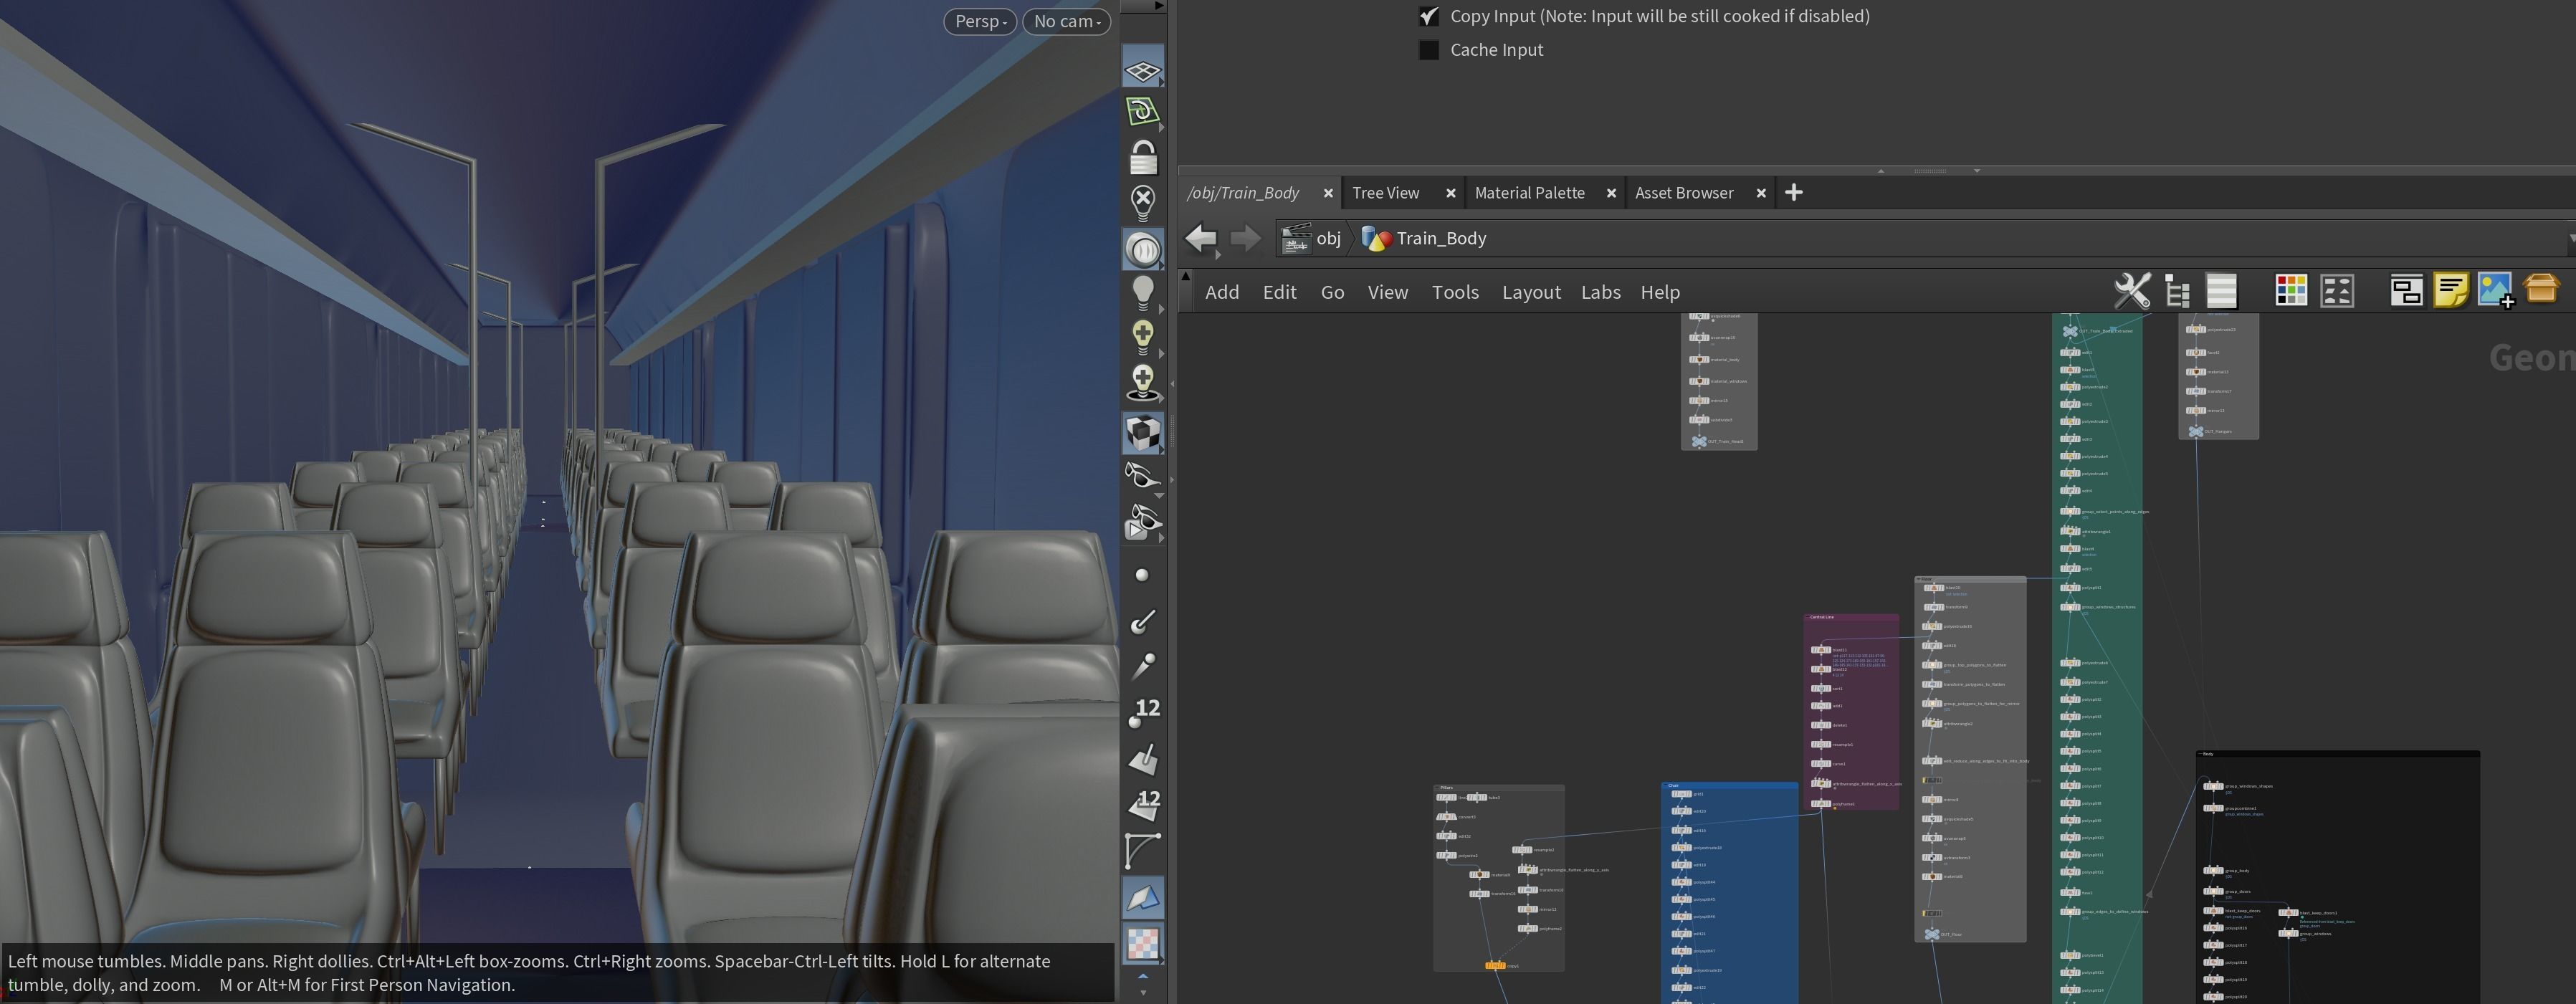Click the light bulb lighting icon in viewport toolbar
The image size is (2576, 1004).
tap(1143, 290)
